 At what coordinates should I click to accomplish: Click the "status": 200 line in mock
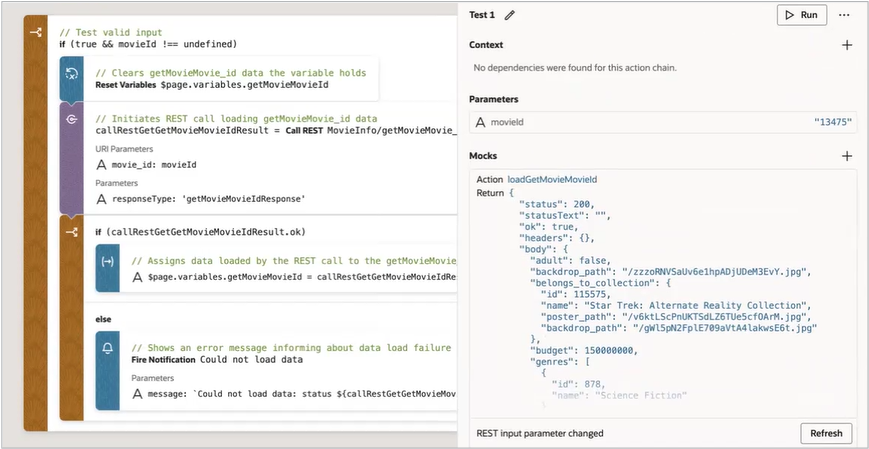556,204
